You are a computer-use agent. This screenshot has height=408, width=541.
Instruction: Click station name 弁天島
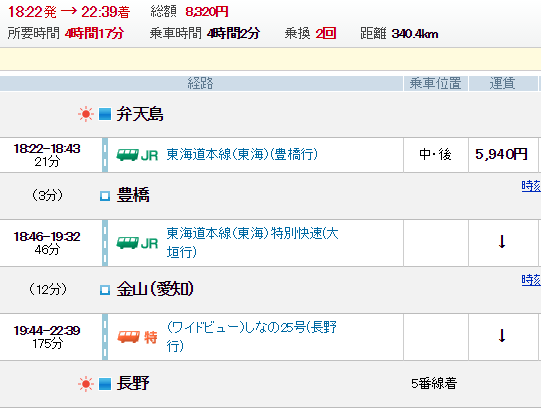pyautogui.click(x=140, y=114)
